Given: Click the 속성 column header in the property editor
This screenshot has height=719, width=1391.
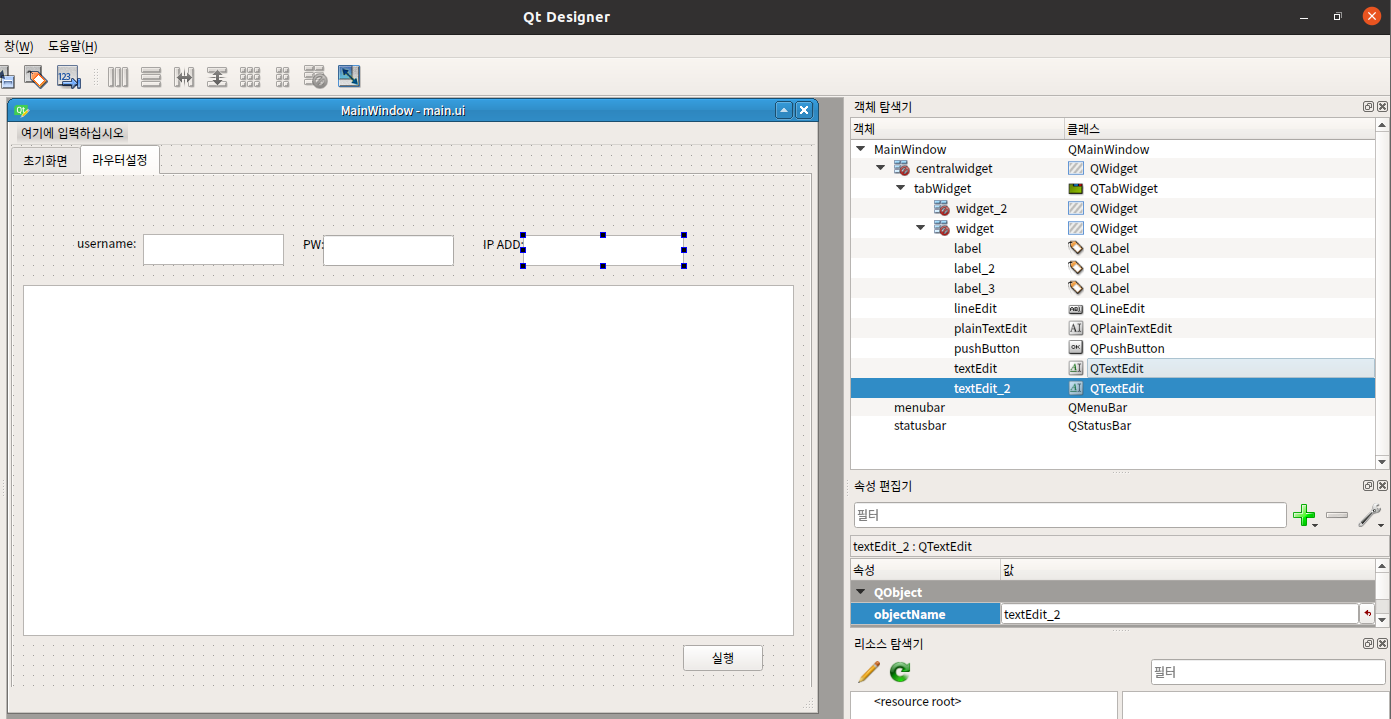Looking at the screenshot, I should (x=925, y=570).
